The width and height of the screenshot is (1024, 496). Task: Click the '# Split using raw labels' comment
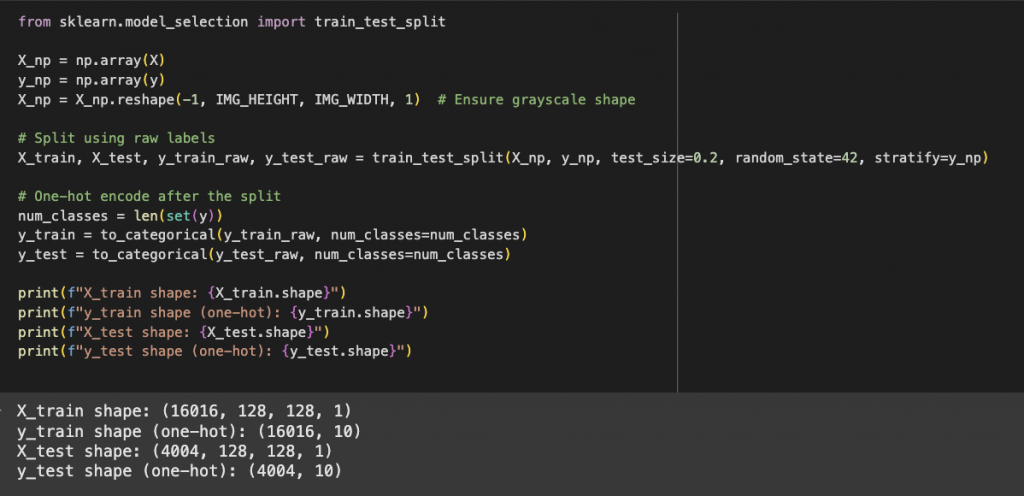[x=117, y=138]
